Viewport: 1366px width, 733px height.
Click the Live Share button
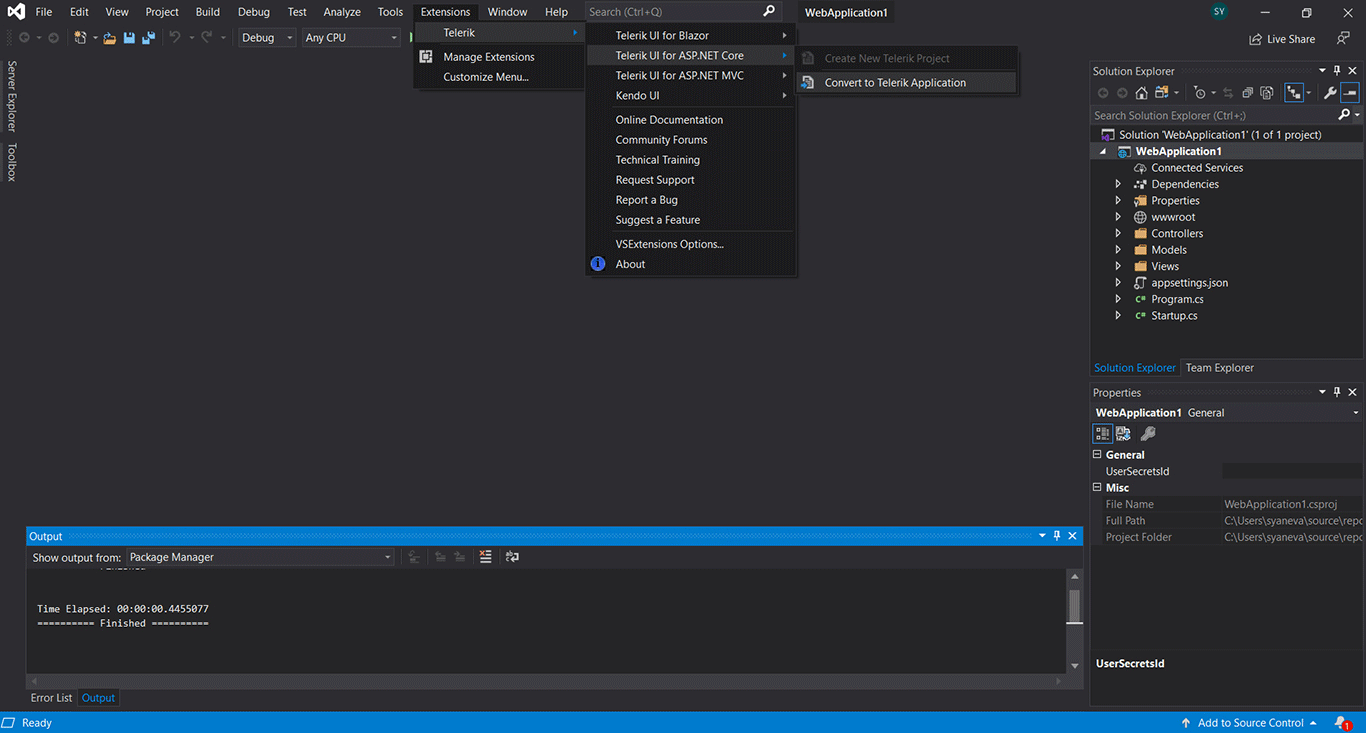pyautogui.click(x=1282, y=39)
